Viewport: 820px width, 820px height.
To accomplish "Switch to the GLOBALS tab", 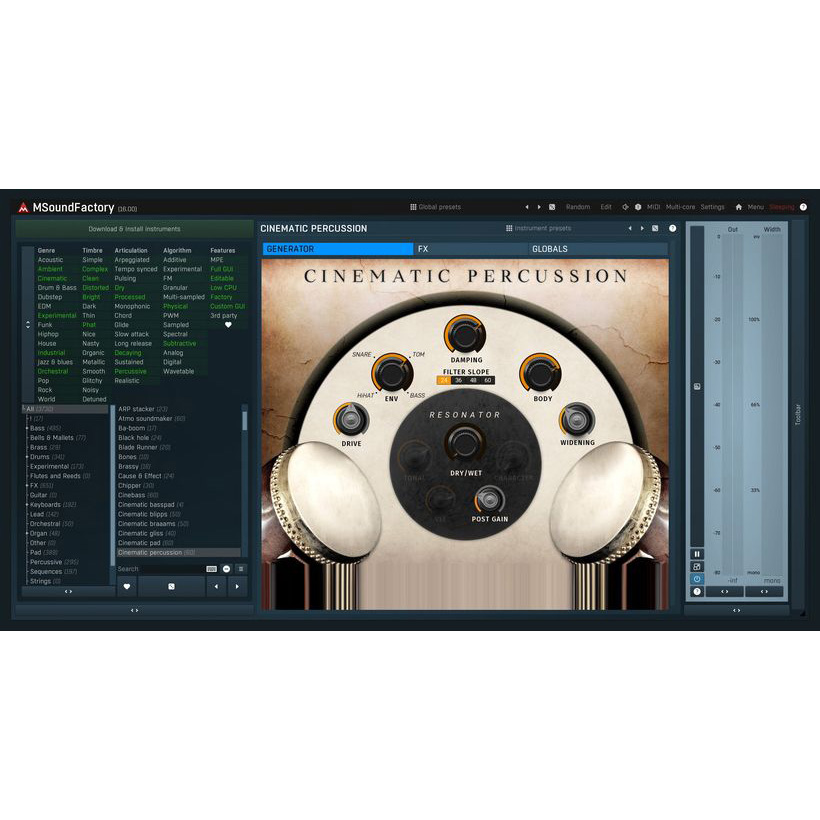I will click(598, 249).
